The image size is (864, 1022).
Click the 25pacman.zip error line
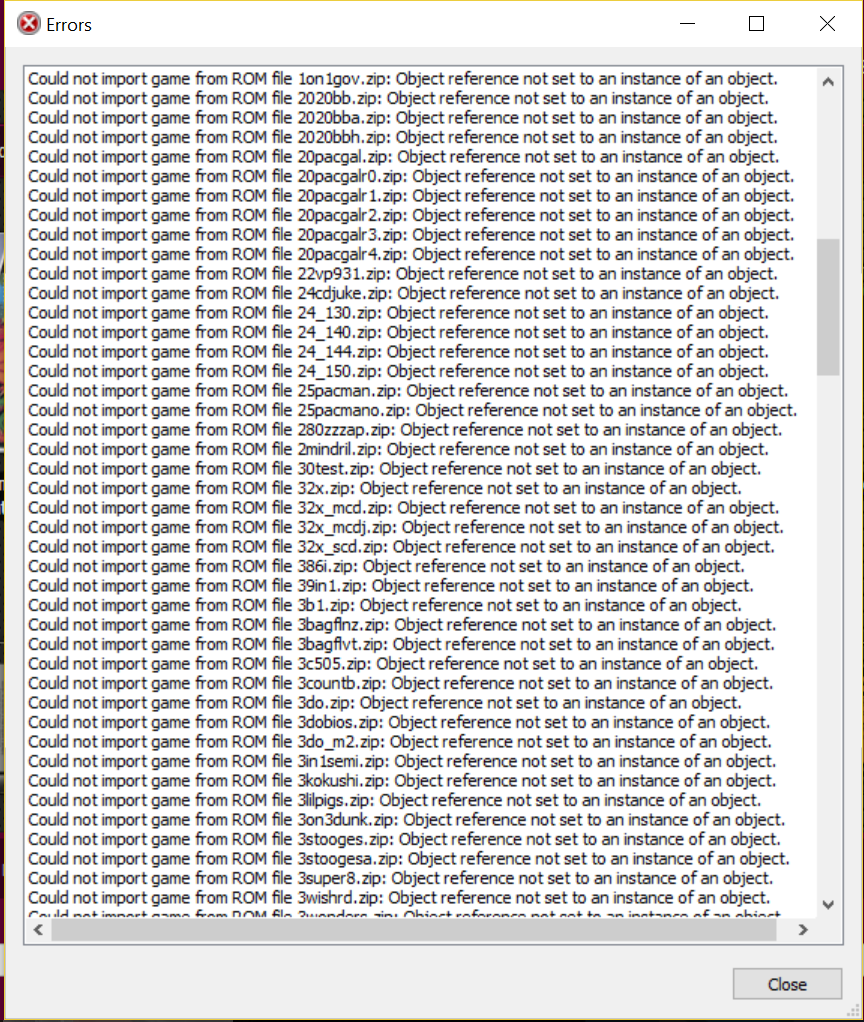(x=408, y=391)
